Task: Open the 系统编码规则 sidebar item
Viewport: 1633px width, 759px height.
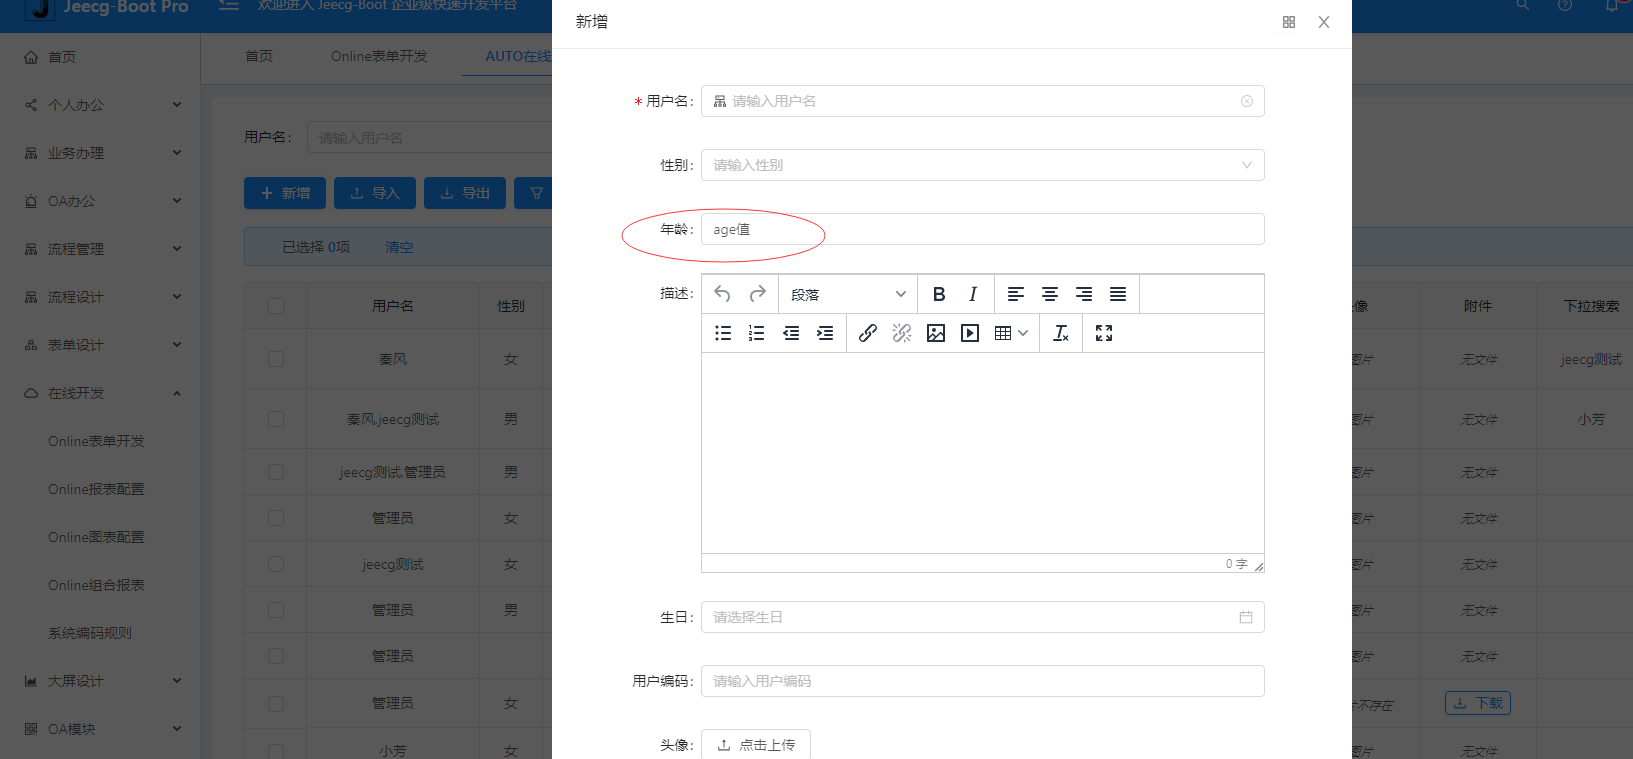Action: pyautogui.click(x=90, y=633)
